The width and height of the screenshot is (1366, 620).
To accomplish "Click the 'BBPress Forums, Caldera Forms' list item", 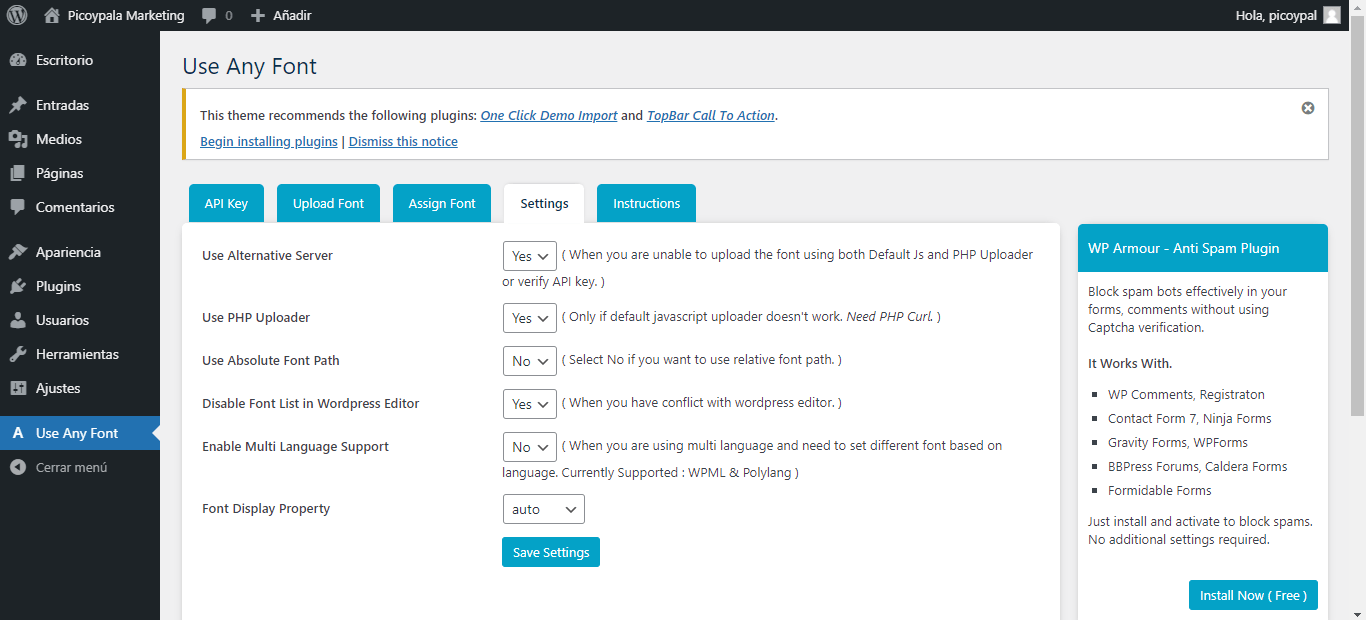I will click(x=1198, y=466).
